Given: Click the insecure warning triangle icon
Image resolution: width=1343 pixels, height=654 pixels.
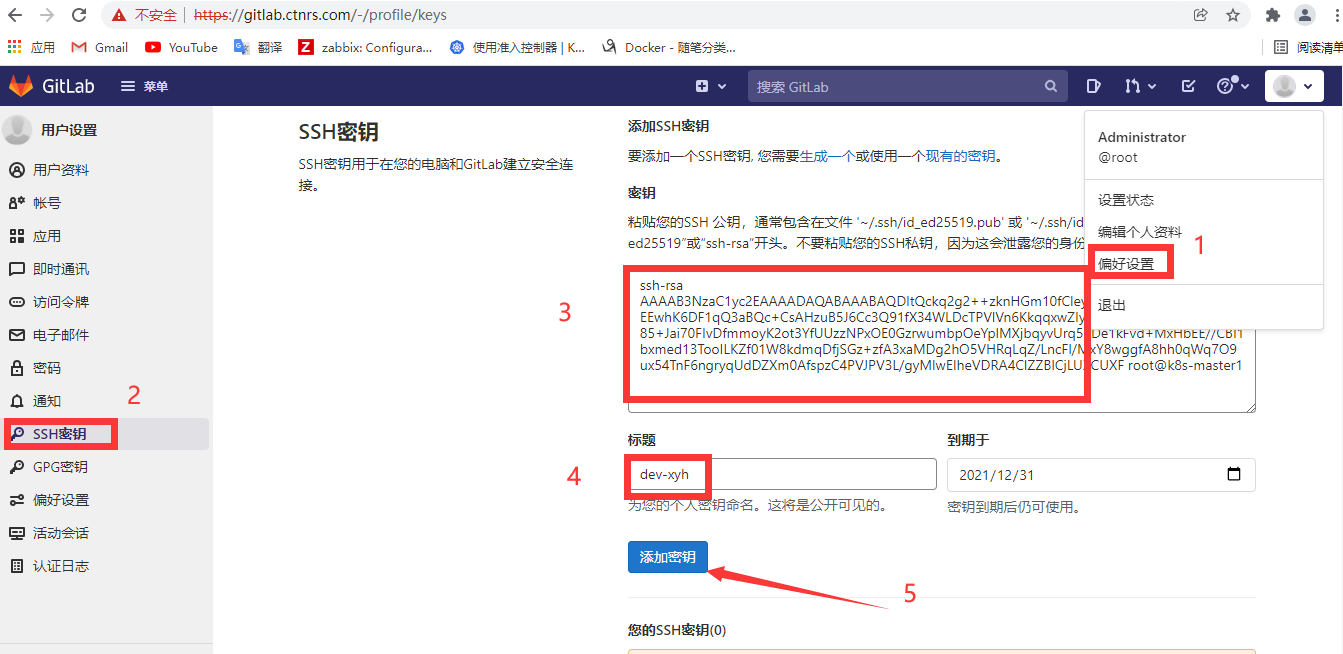Looking at the screenshot, I should click(120, 15).
